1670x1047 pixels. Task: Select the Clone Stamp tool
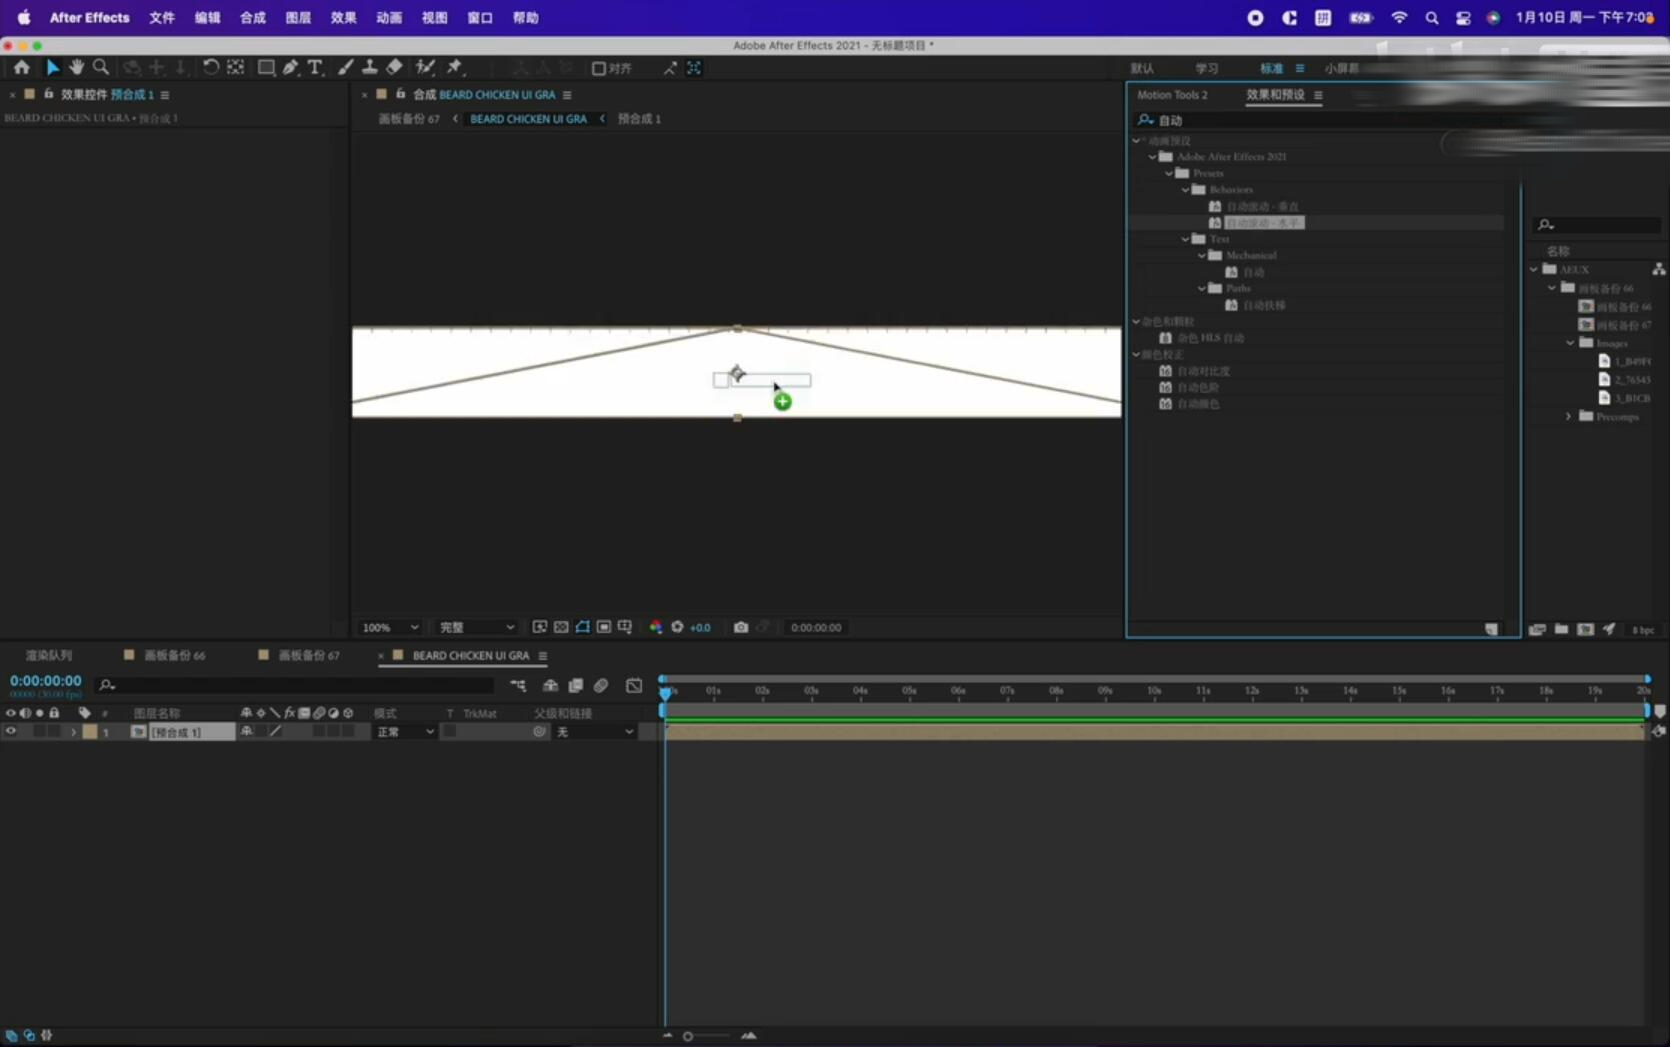pyautogui.click(x=369, y=67)
